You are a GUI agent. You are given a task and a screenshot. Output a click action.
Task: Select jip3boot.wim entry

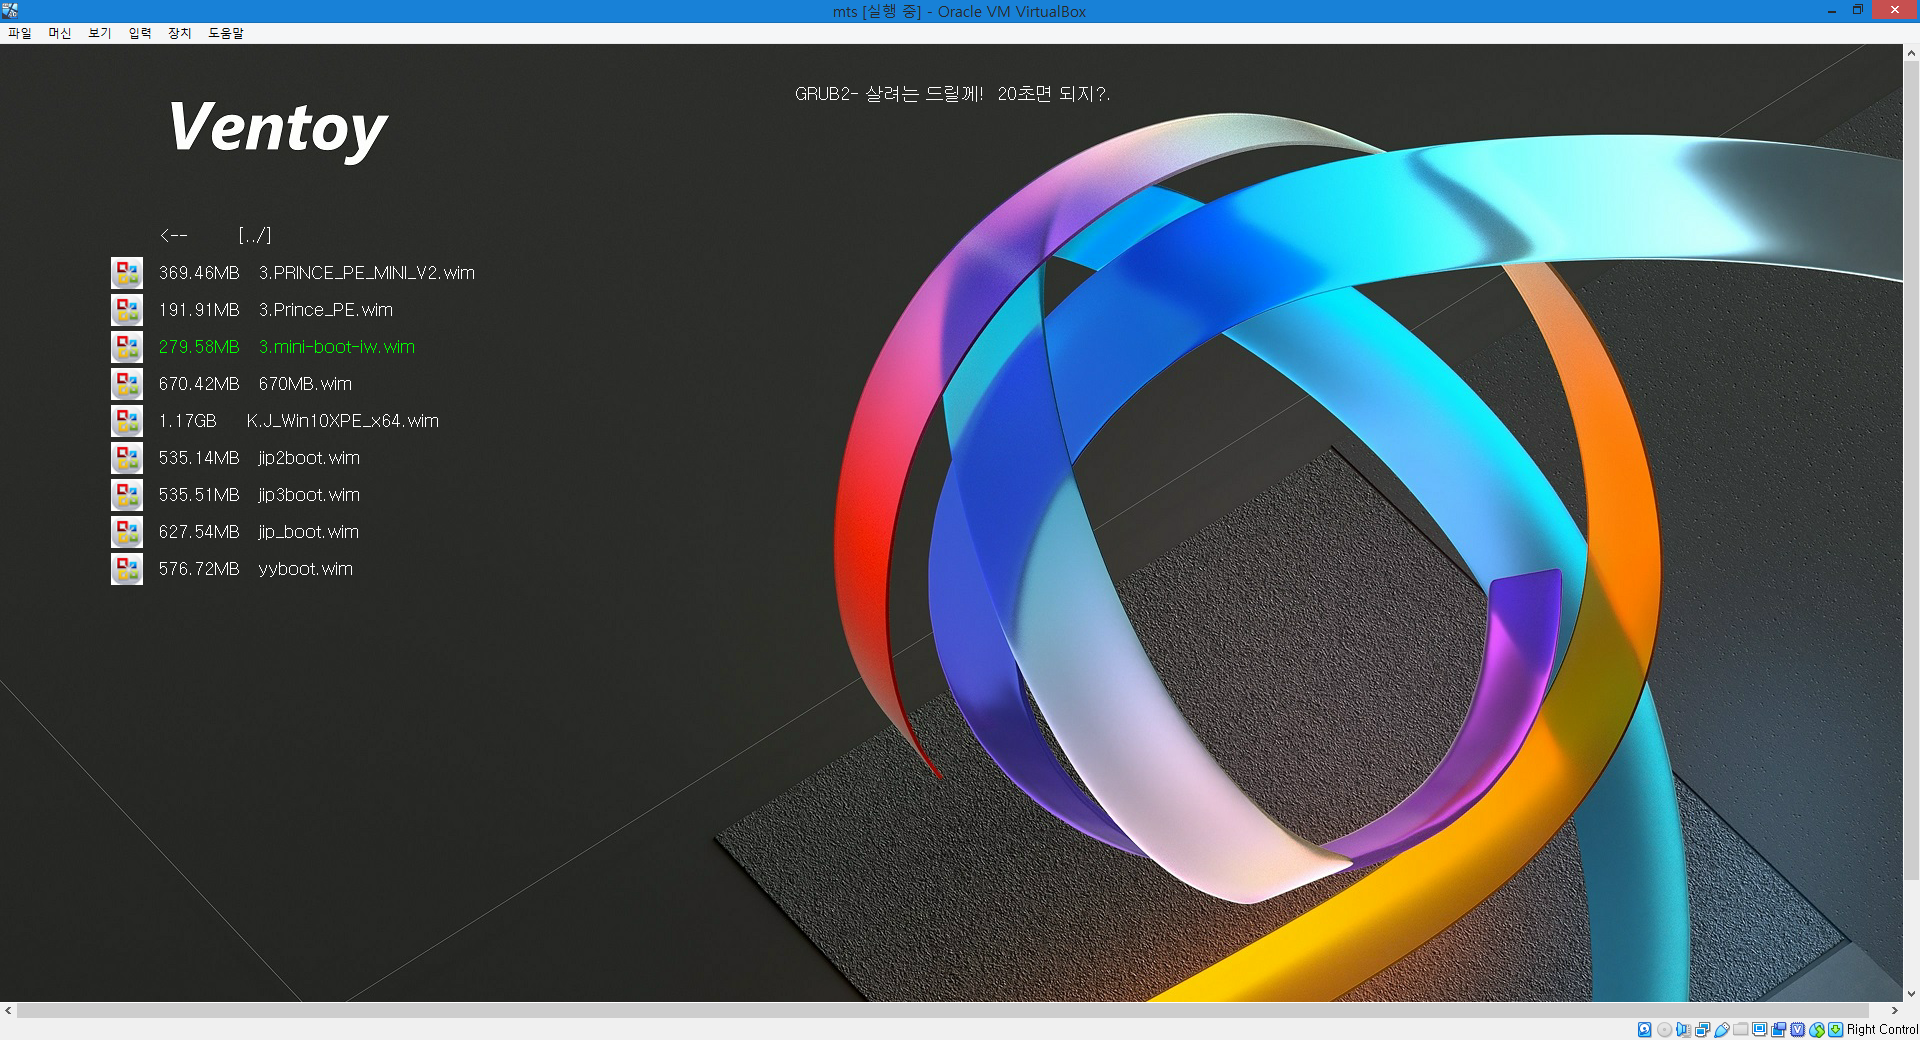click(x=259, y=495)
